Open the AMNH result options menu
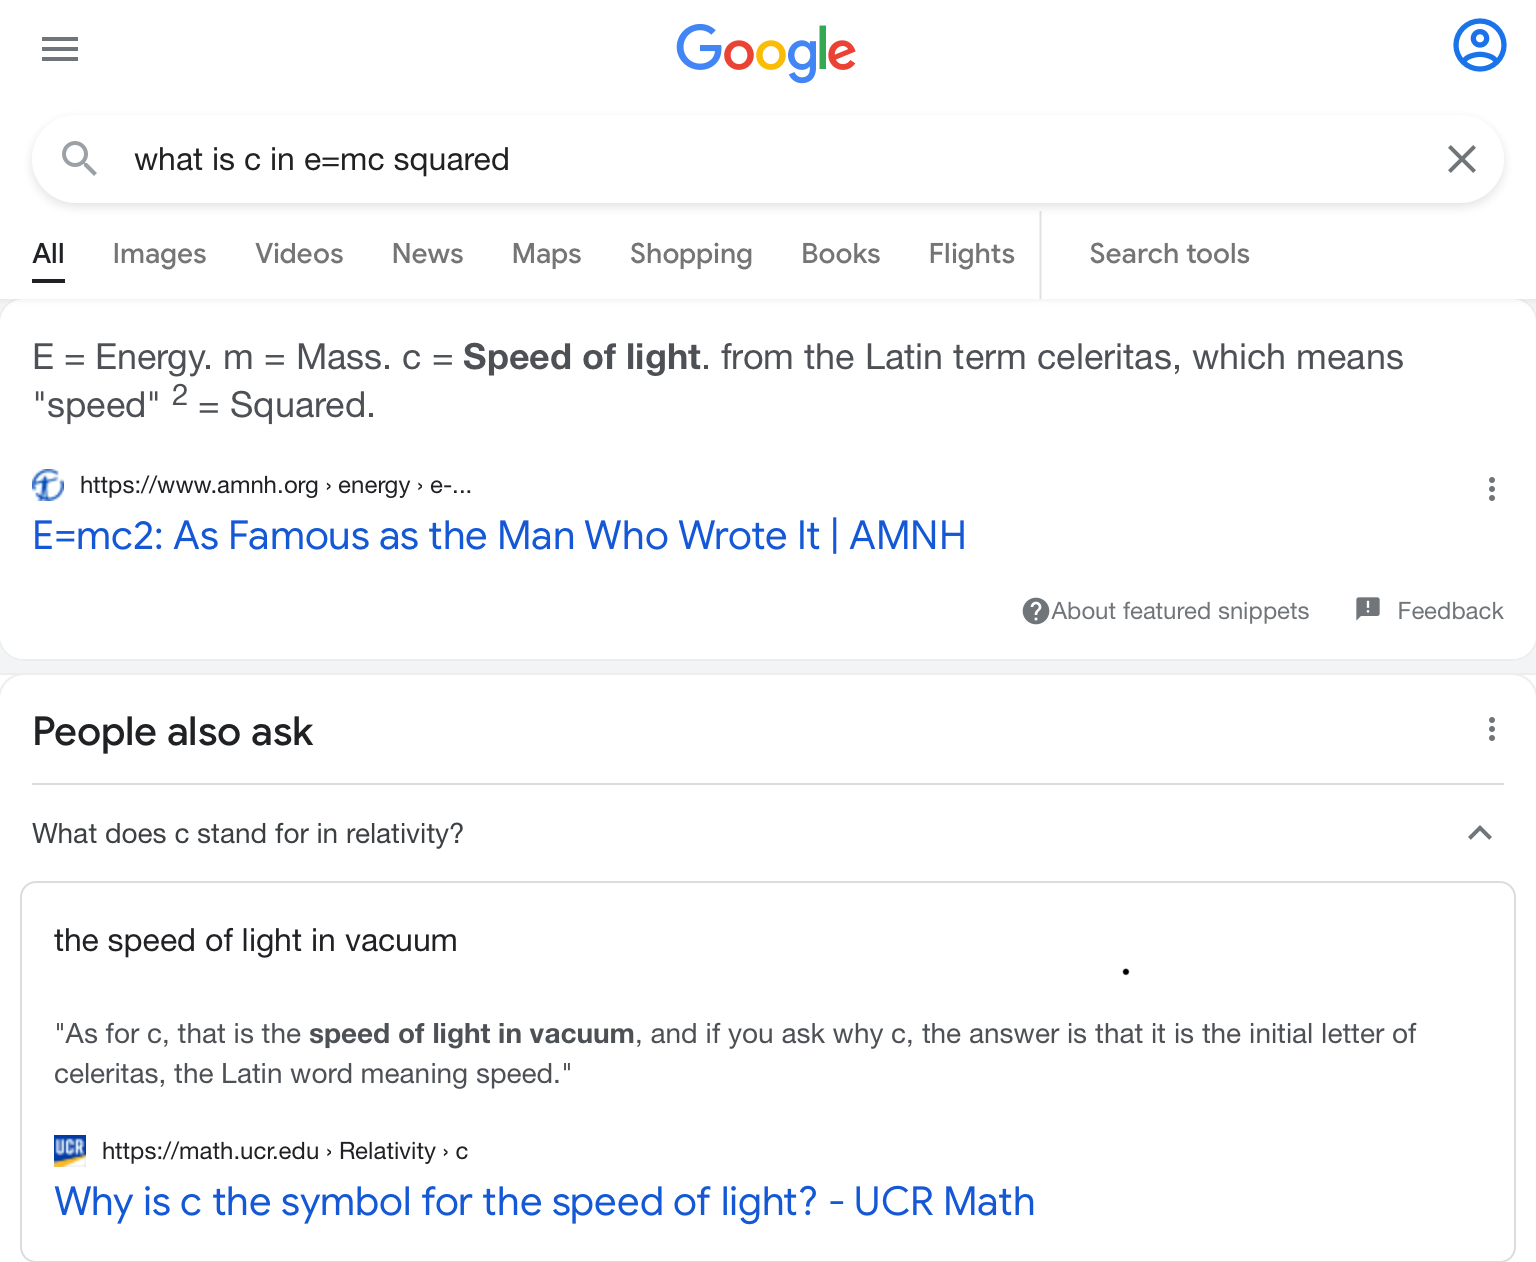 pyautogui.click(x=1491, y=489)
